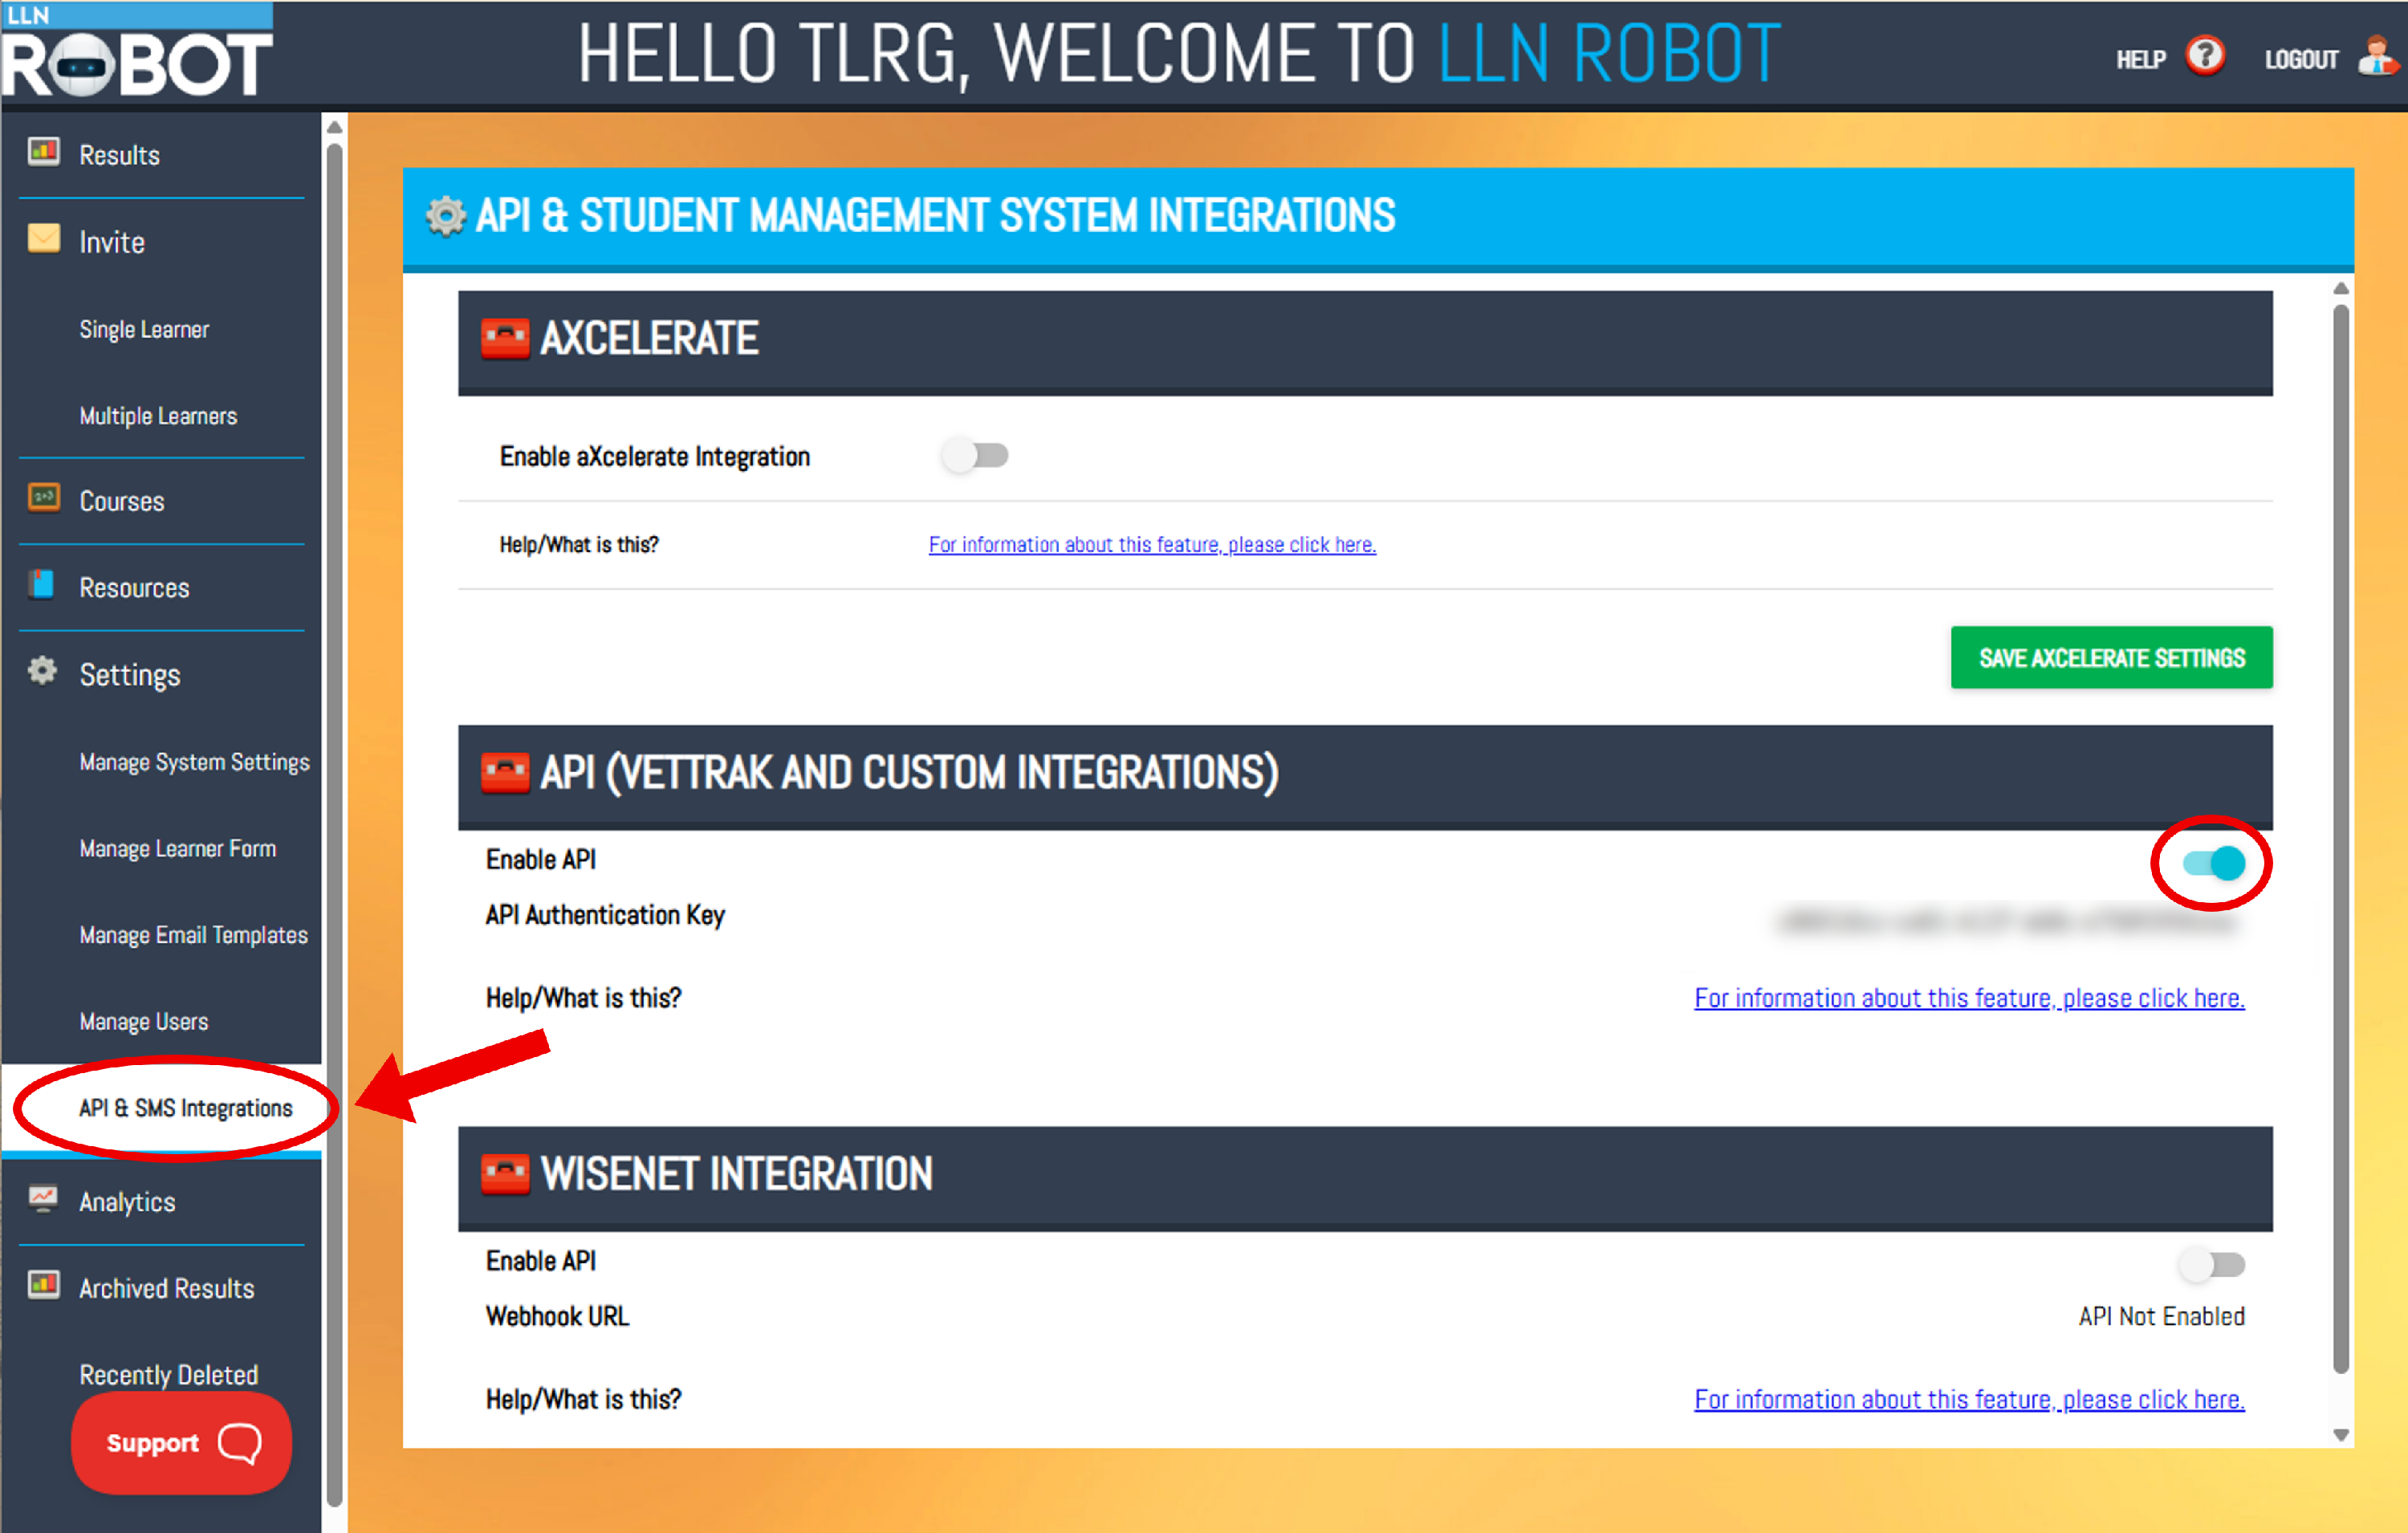Click the integrations panel scrollbar thumb

point(2340,840)
